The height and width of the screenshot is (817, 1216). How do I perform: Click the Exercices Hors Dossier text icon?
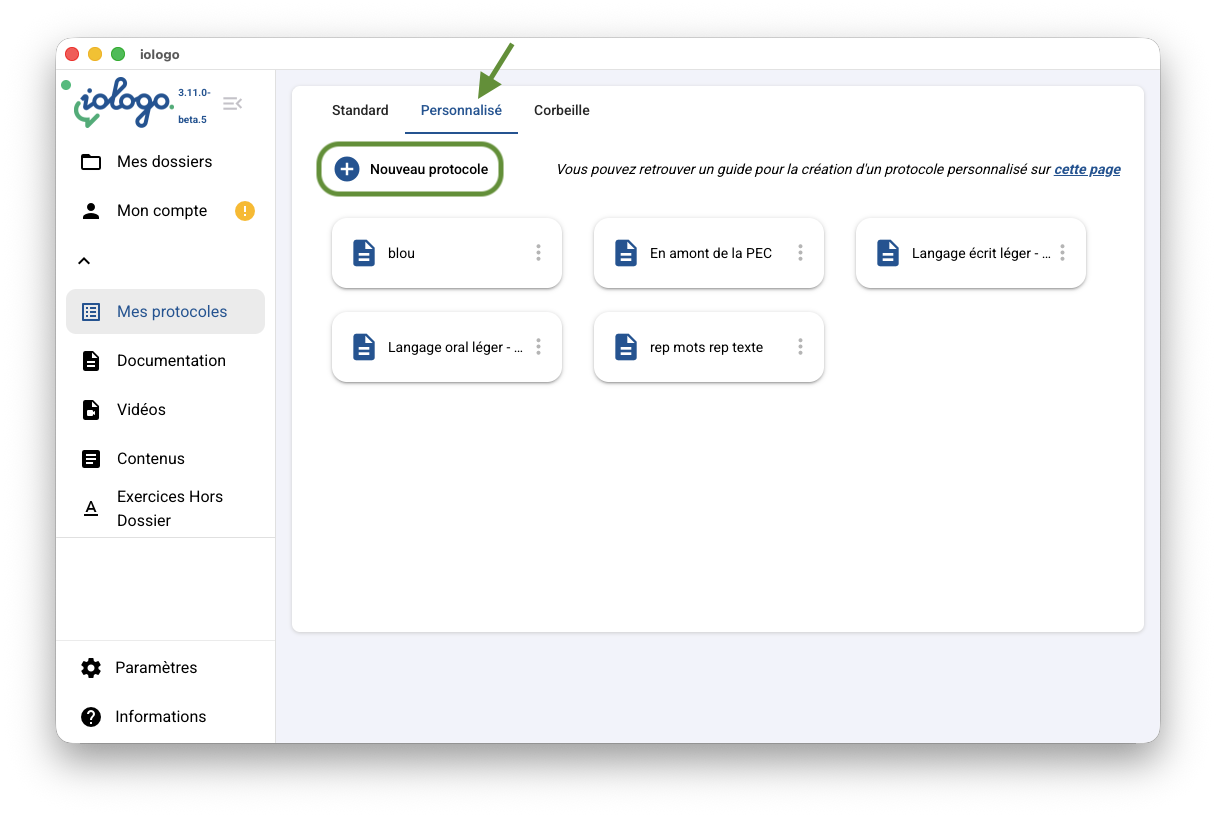tap(91, 509)
